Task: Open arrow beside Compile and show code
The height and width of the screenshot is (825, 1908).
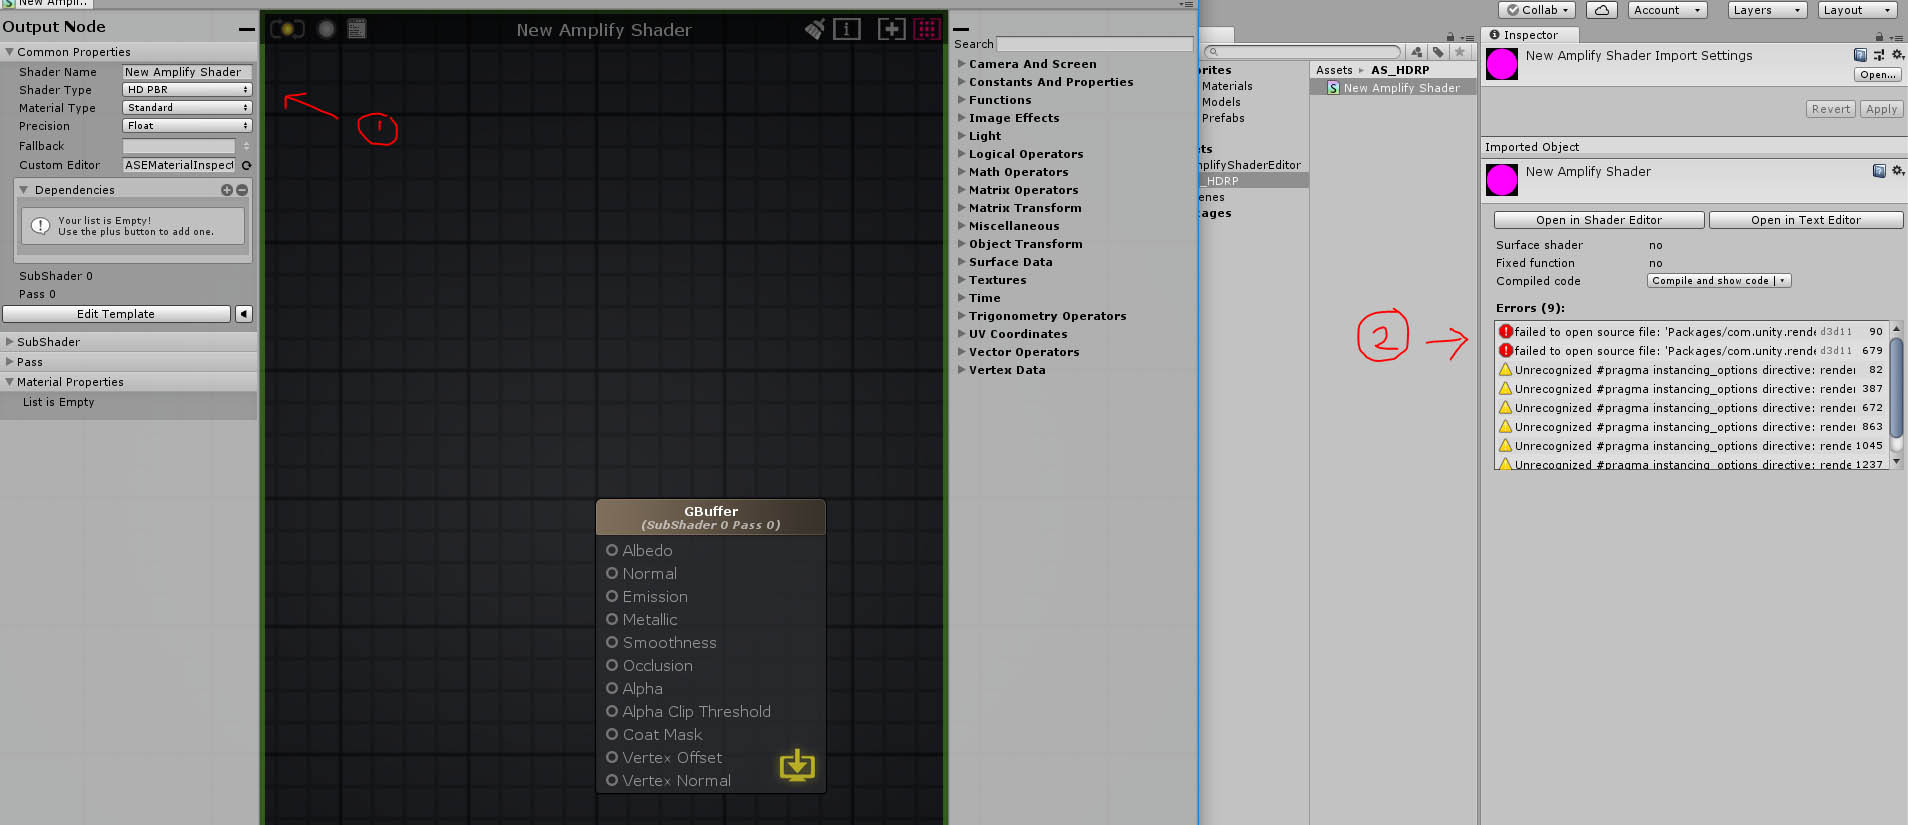Action: coord(1783,281)
